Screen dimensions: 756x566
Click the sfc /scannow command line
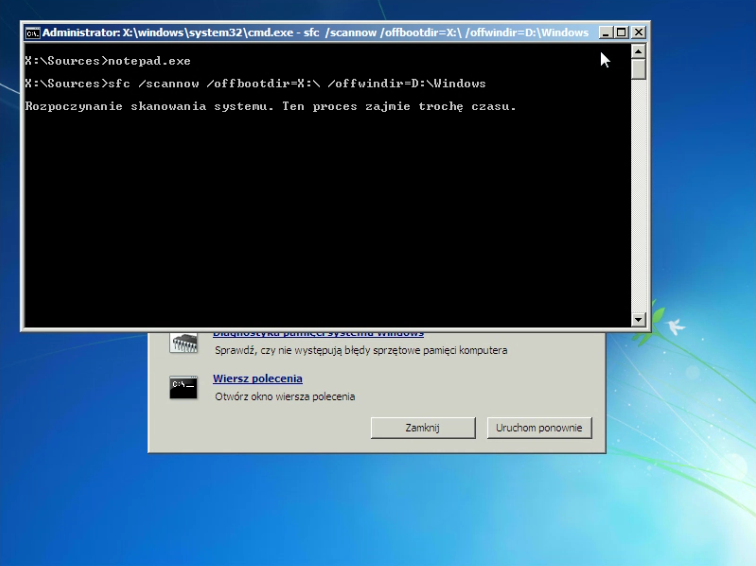255,83
